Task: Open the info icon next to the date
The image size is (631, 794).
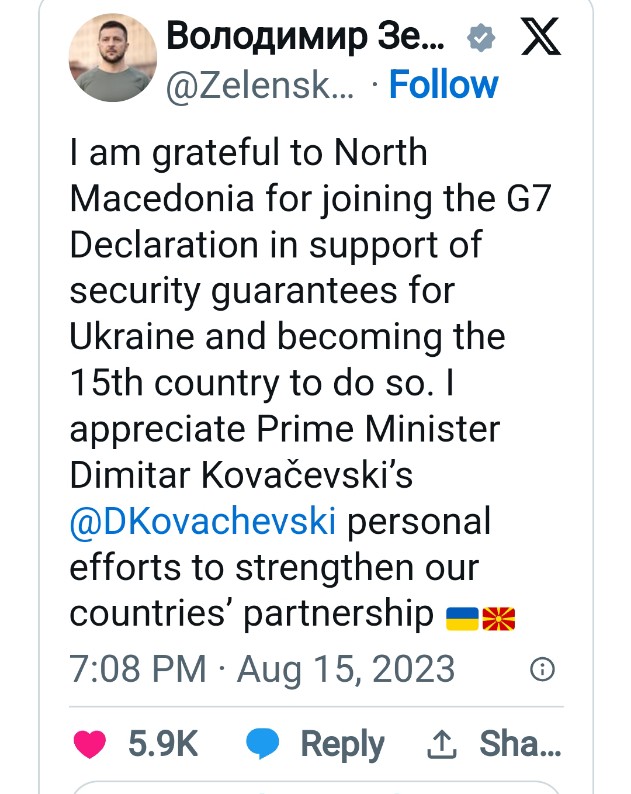Action: pyautogui.click(x=542, y=669)
